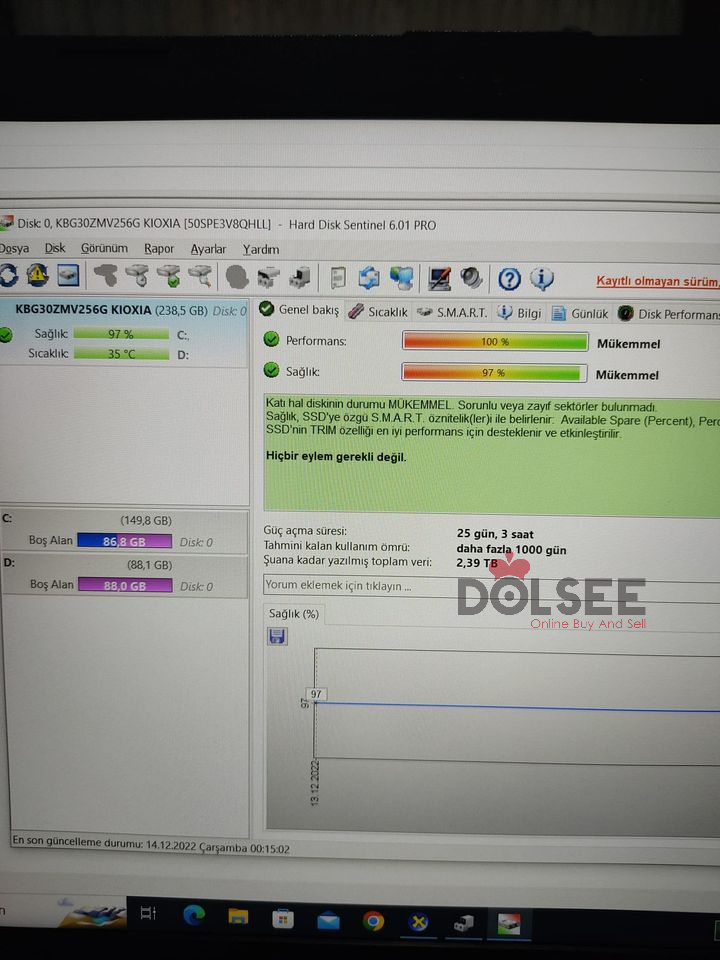Viewport: 720px width, 960px height.
Task: Open the Bilgi tab
Action: click(520, 313)
